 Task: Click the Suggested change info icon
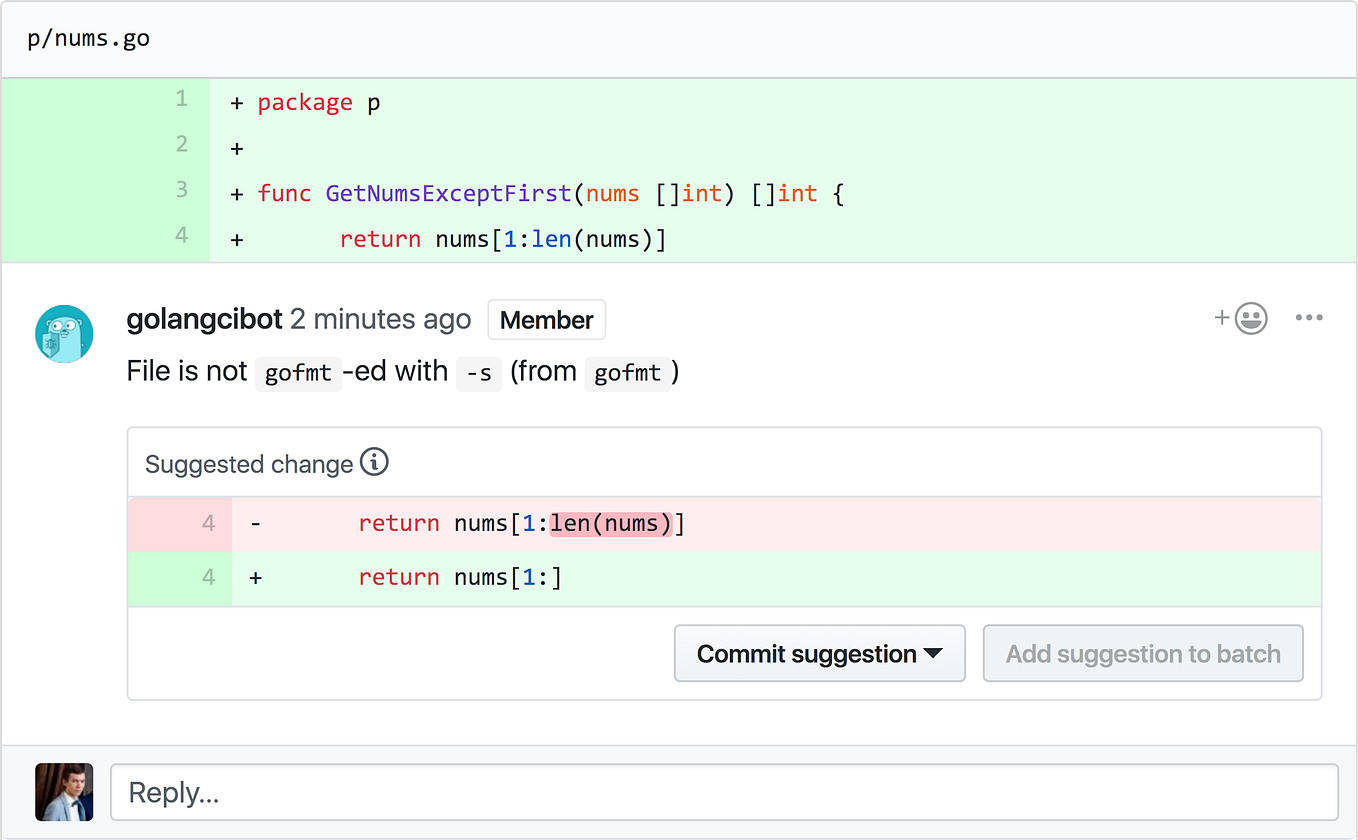[374, 463]
